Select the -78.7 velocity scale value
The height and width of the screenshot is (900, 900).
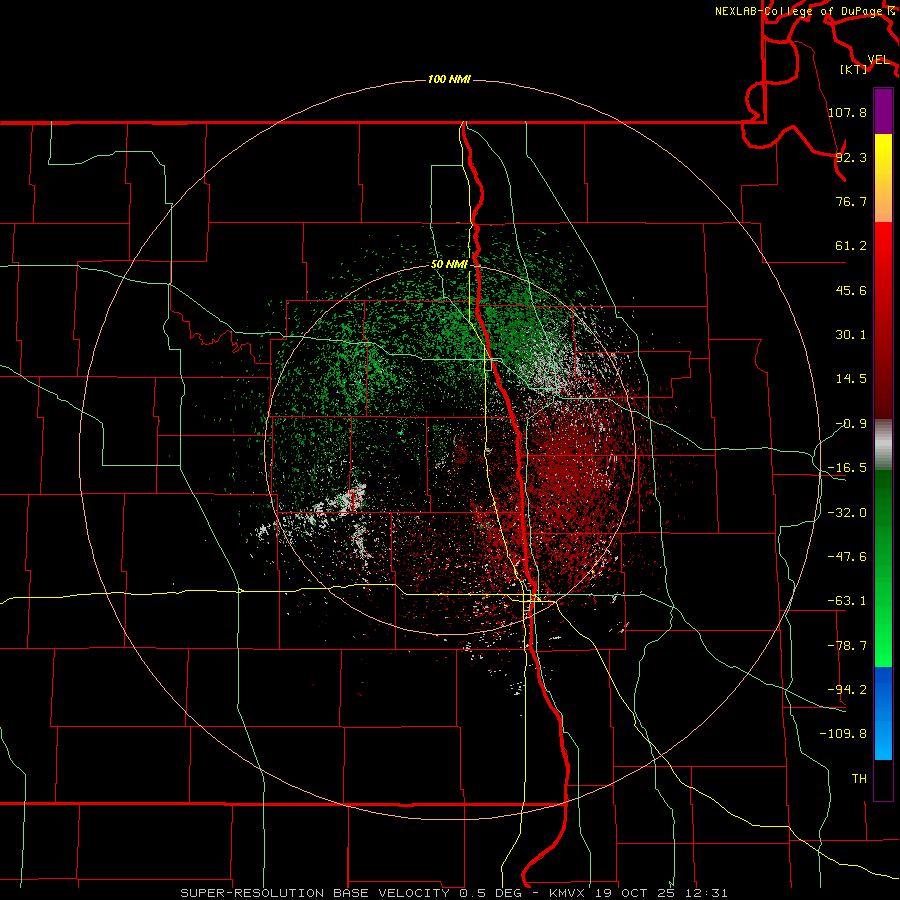[x=847, y=646]
